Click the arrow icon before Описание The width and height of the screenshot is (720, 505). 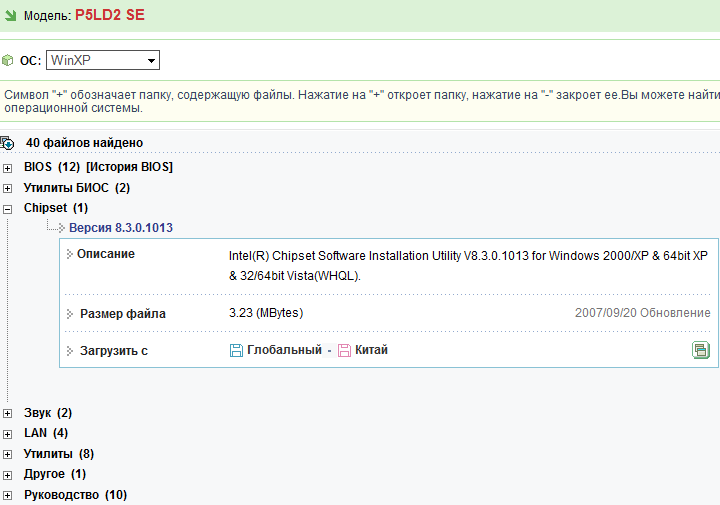(70, 254)
